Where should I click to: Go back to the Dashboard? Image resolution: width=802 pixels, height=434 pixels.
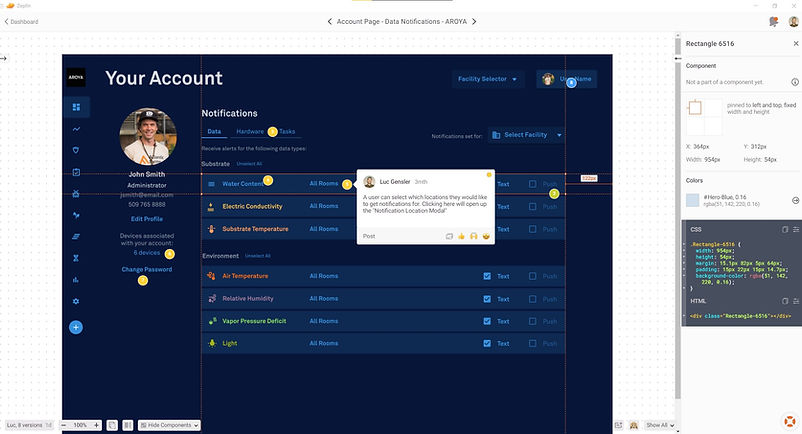pos(21,21)
